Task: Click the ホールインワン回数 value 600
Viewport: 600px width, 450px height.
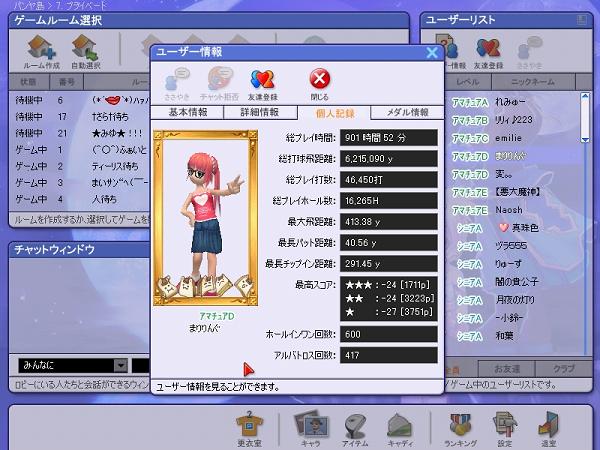Action: [389, 334]
